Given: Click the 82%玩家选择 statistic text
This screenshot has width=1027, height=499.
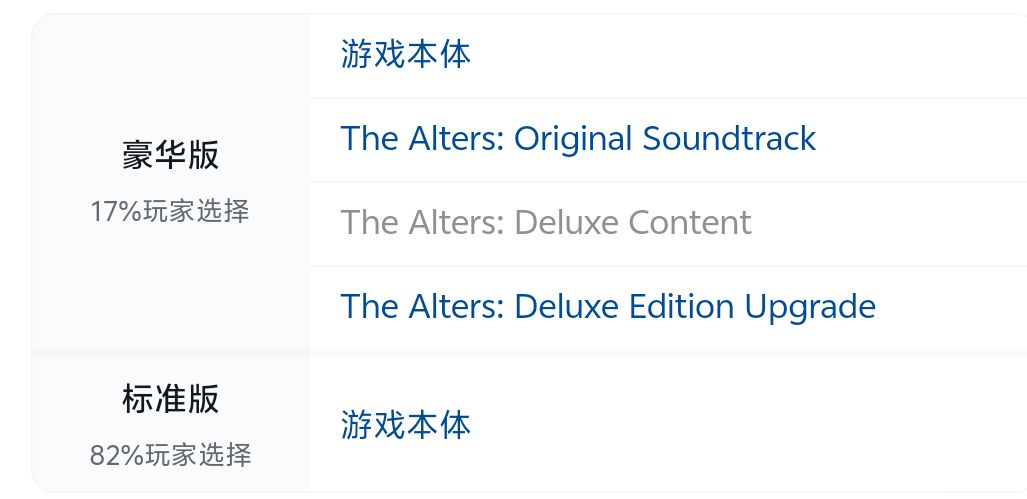Looking at the screenshot, I should 170,456.
